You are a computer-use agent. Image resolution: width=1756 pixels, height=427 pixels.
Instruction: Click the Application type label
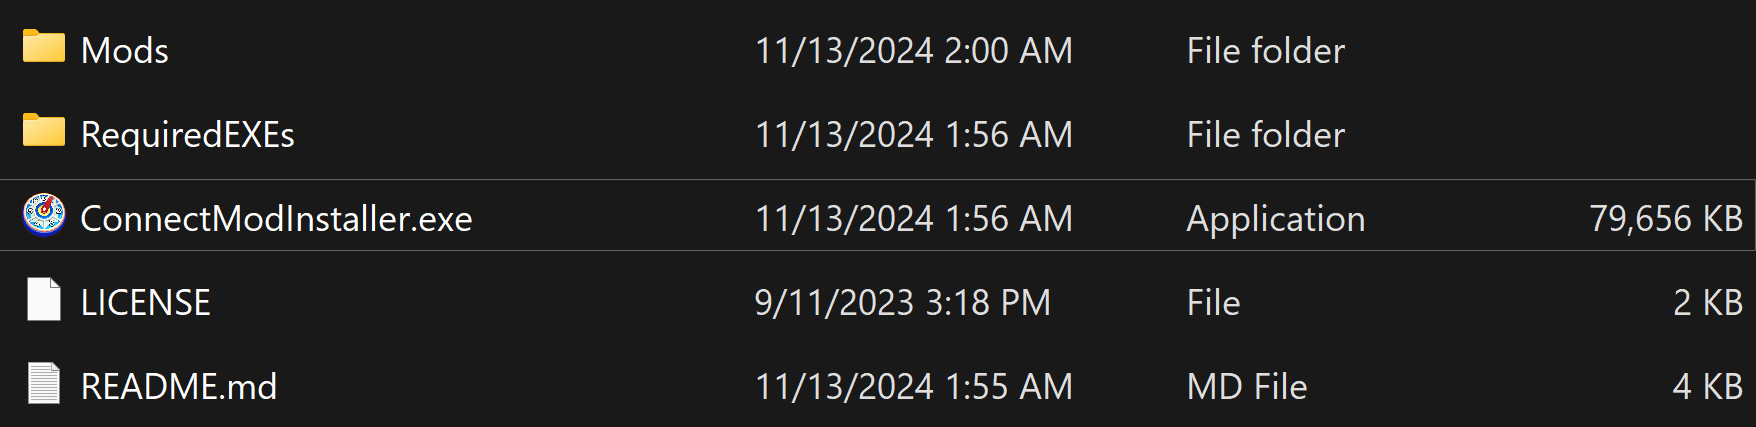tap(1275, 219)
